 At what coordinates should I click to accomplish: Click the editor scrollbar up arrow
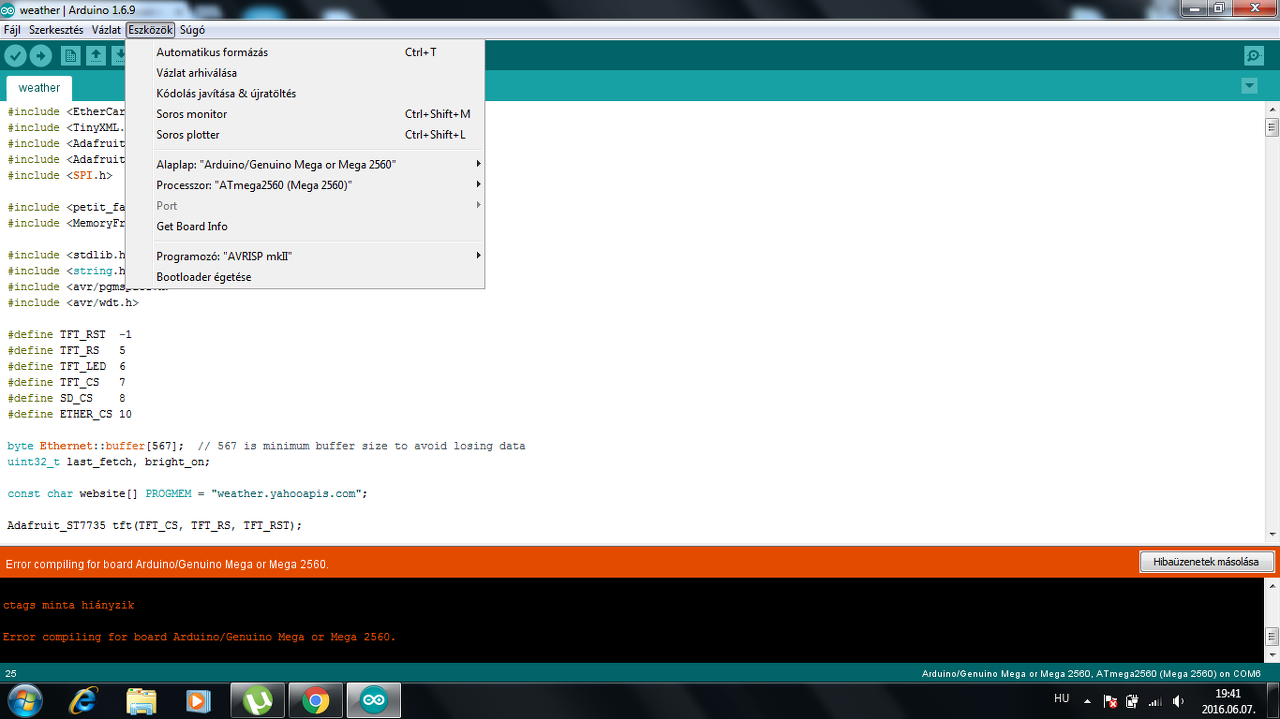pos(1272,108)
